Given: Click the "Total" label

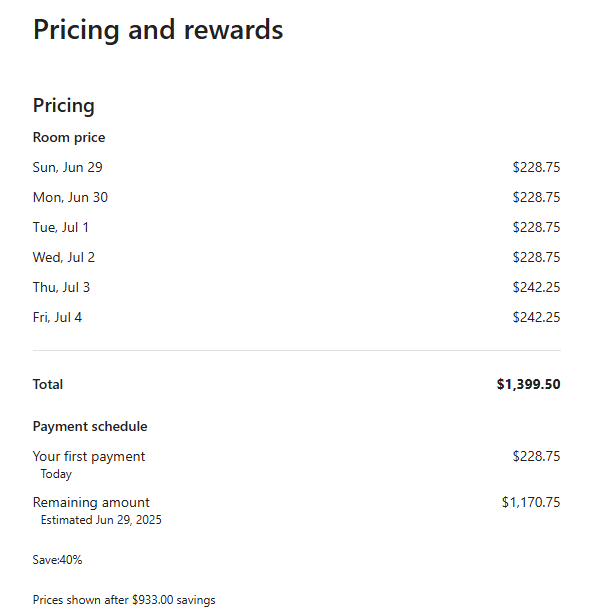Looking at the screenshot, I should (48, 384).
